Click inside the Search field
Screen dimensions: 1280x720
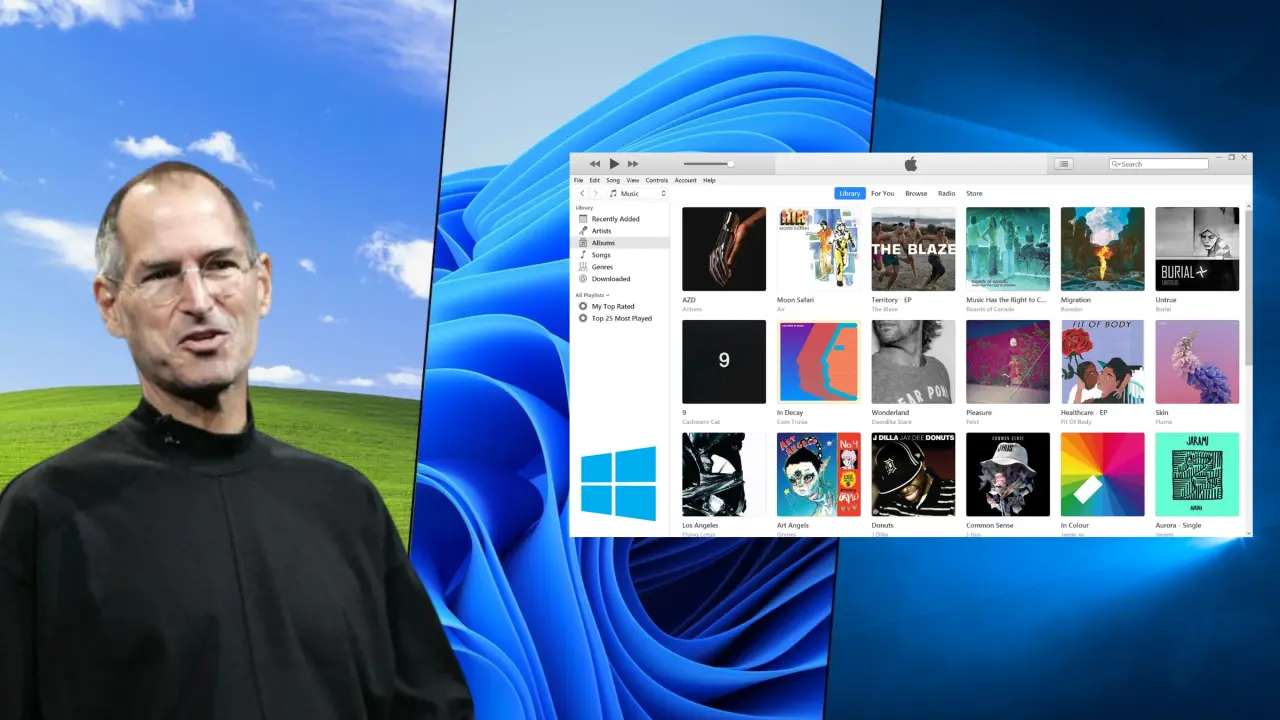point(1160,164)
